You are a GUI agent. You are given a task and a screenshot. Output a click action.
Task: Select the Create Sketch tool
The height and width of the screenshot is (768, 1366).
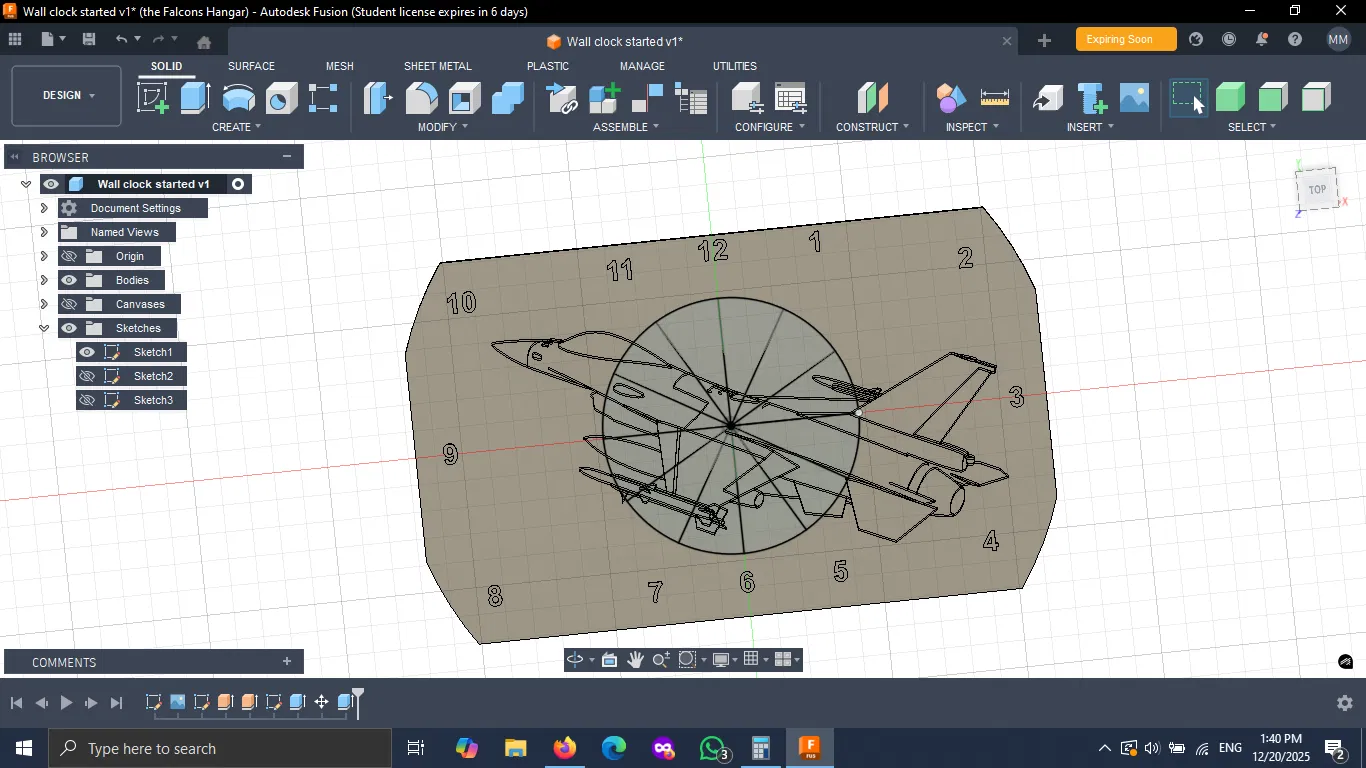point(153,98)
